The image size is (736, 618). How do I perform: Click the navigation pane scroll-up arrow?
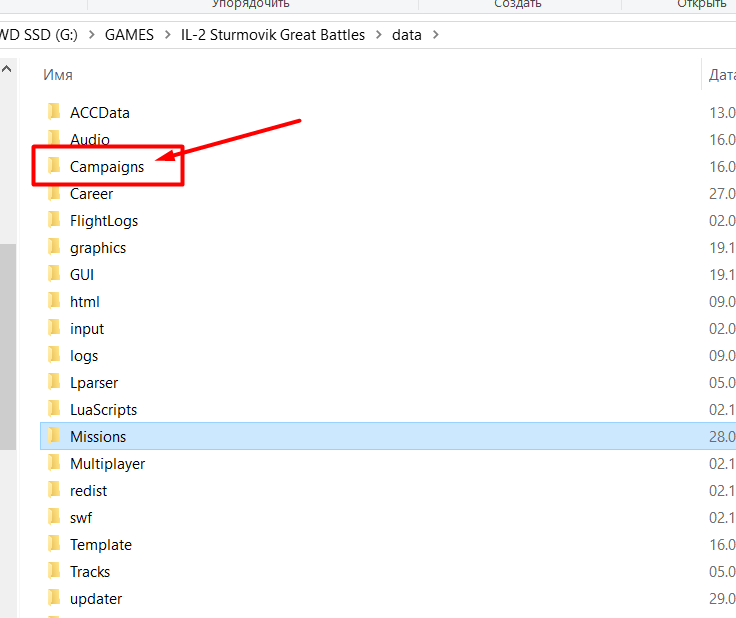[x=7, y=69]
